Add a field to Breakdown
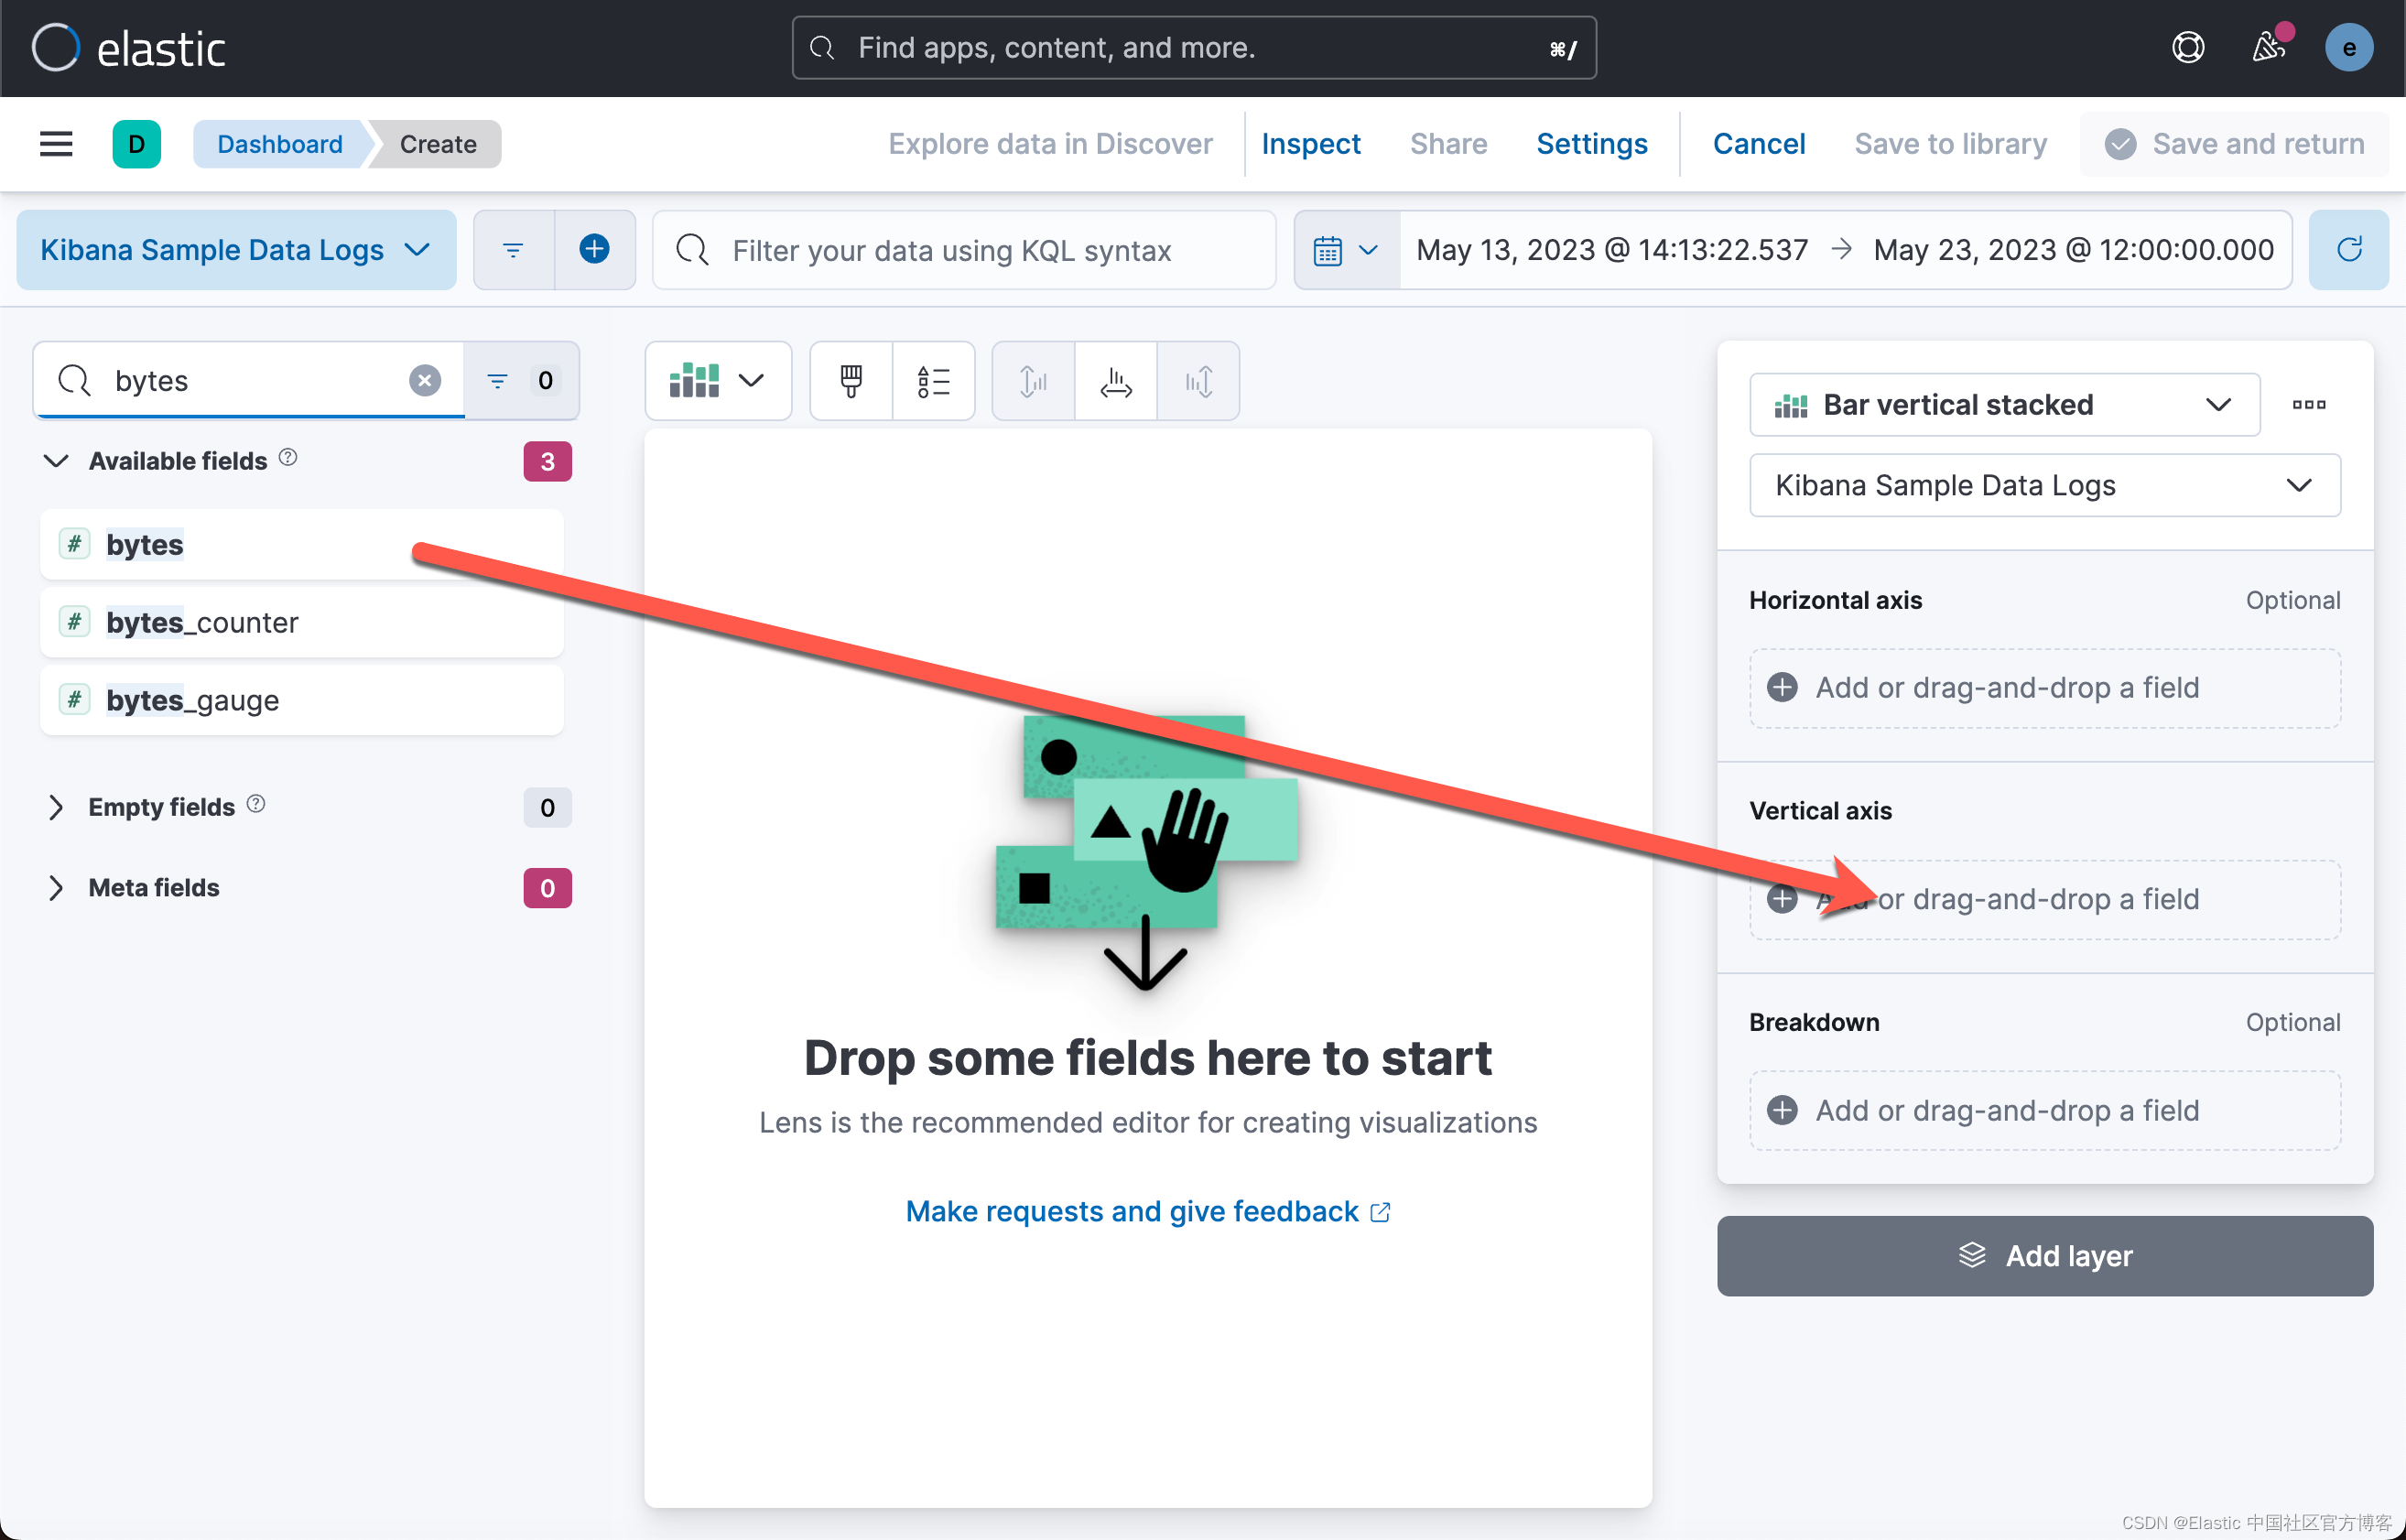The height and width of the screenshot is (1540, 2406). click(2044, 1111)
